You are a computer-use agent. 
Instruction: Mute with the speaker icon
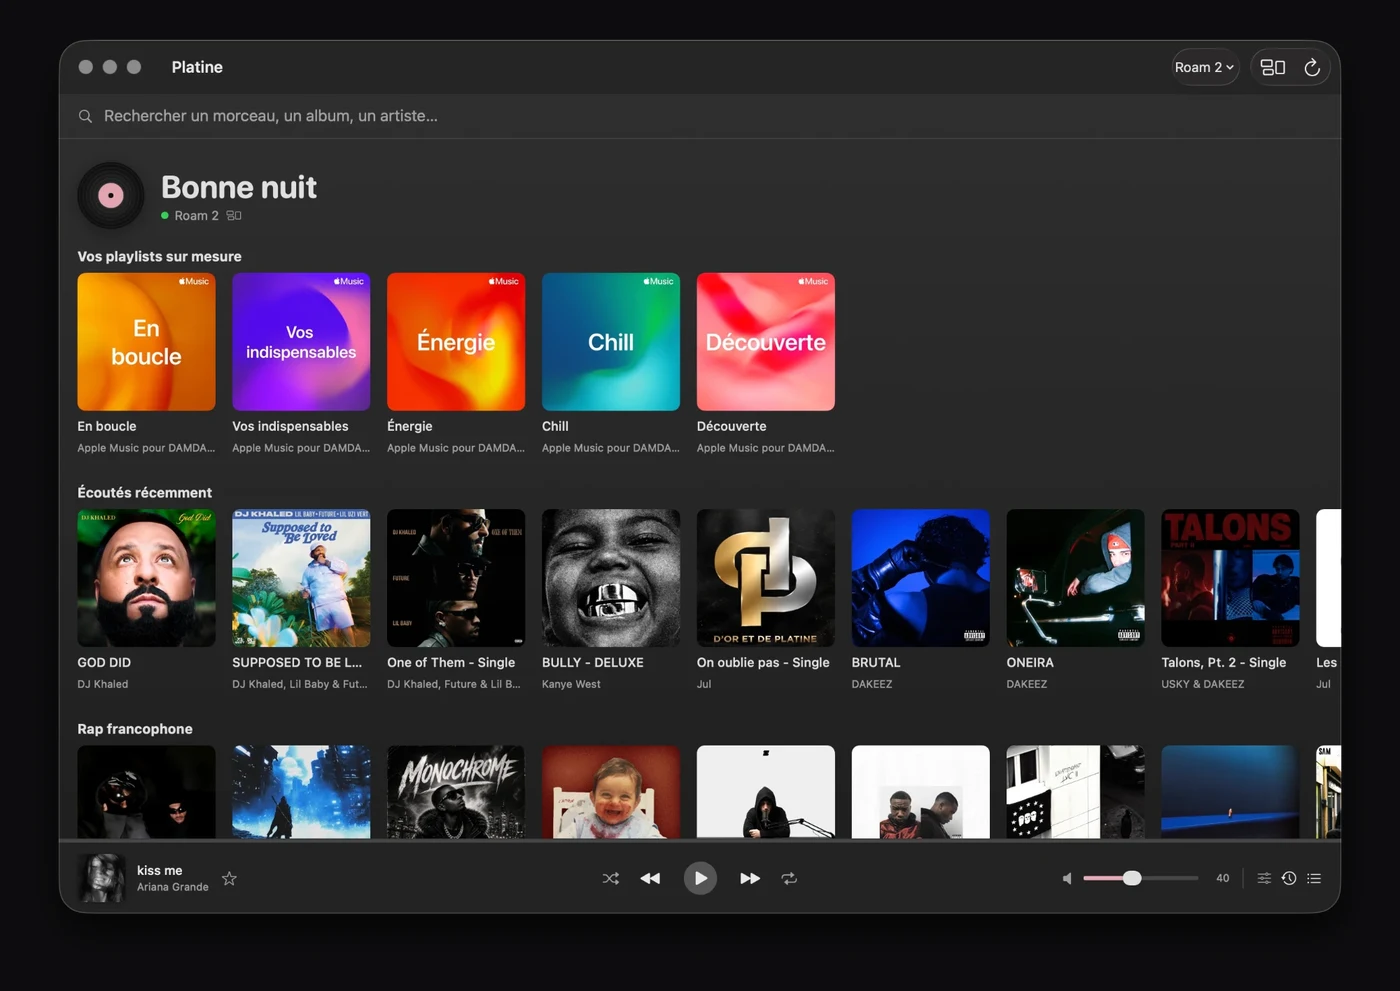click(x=1067, y=878)
